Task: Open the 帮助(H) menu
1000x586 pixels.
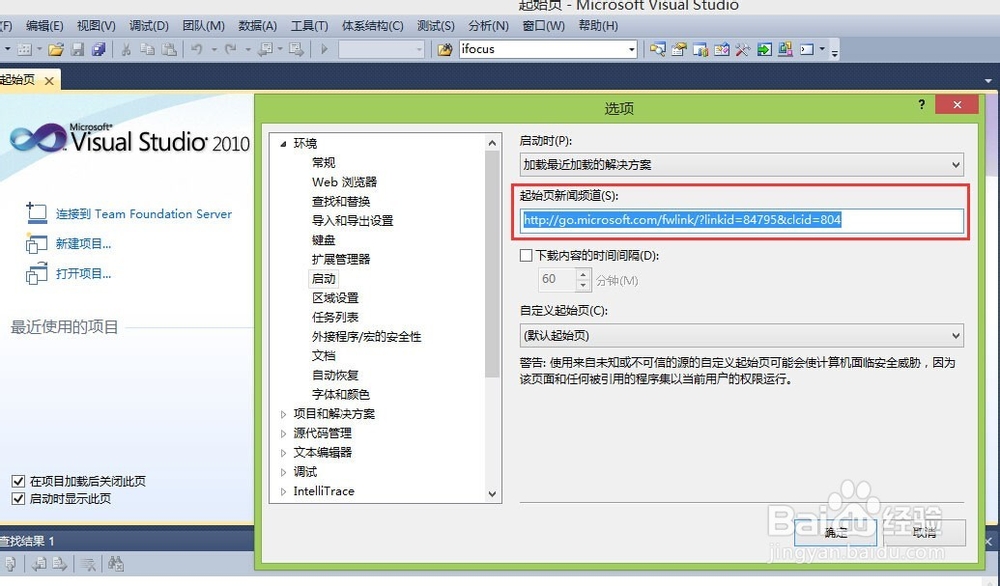Action: (598, 26)
